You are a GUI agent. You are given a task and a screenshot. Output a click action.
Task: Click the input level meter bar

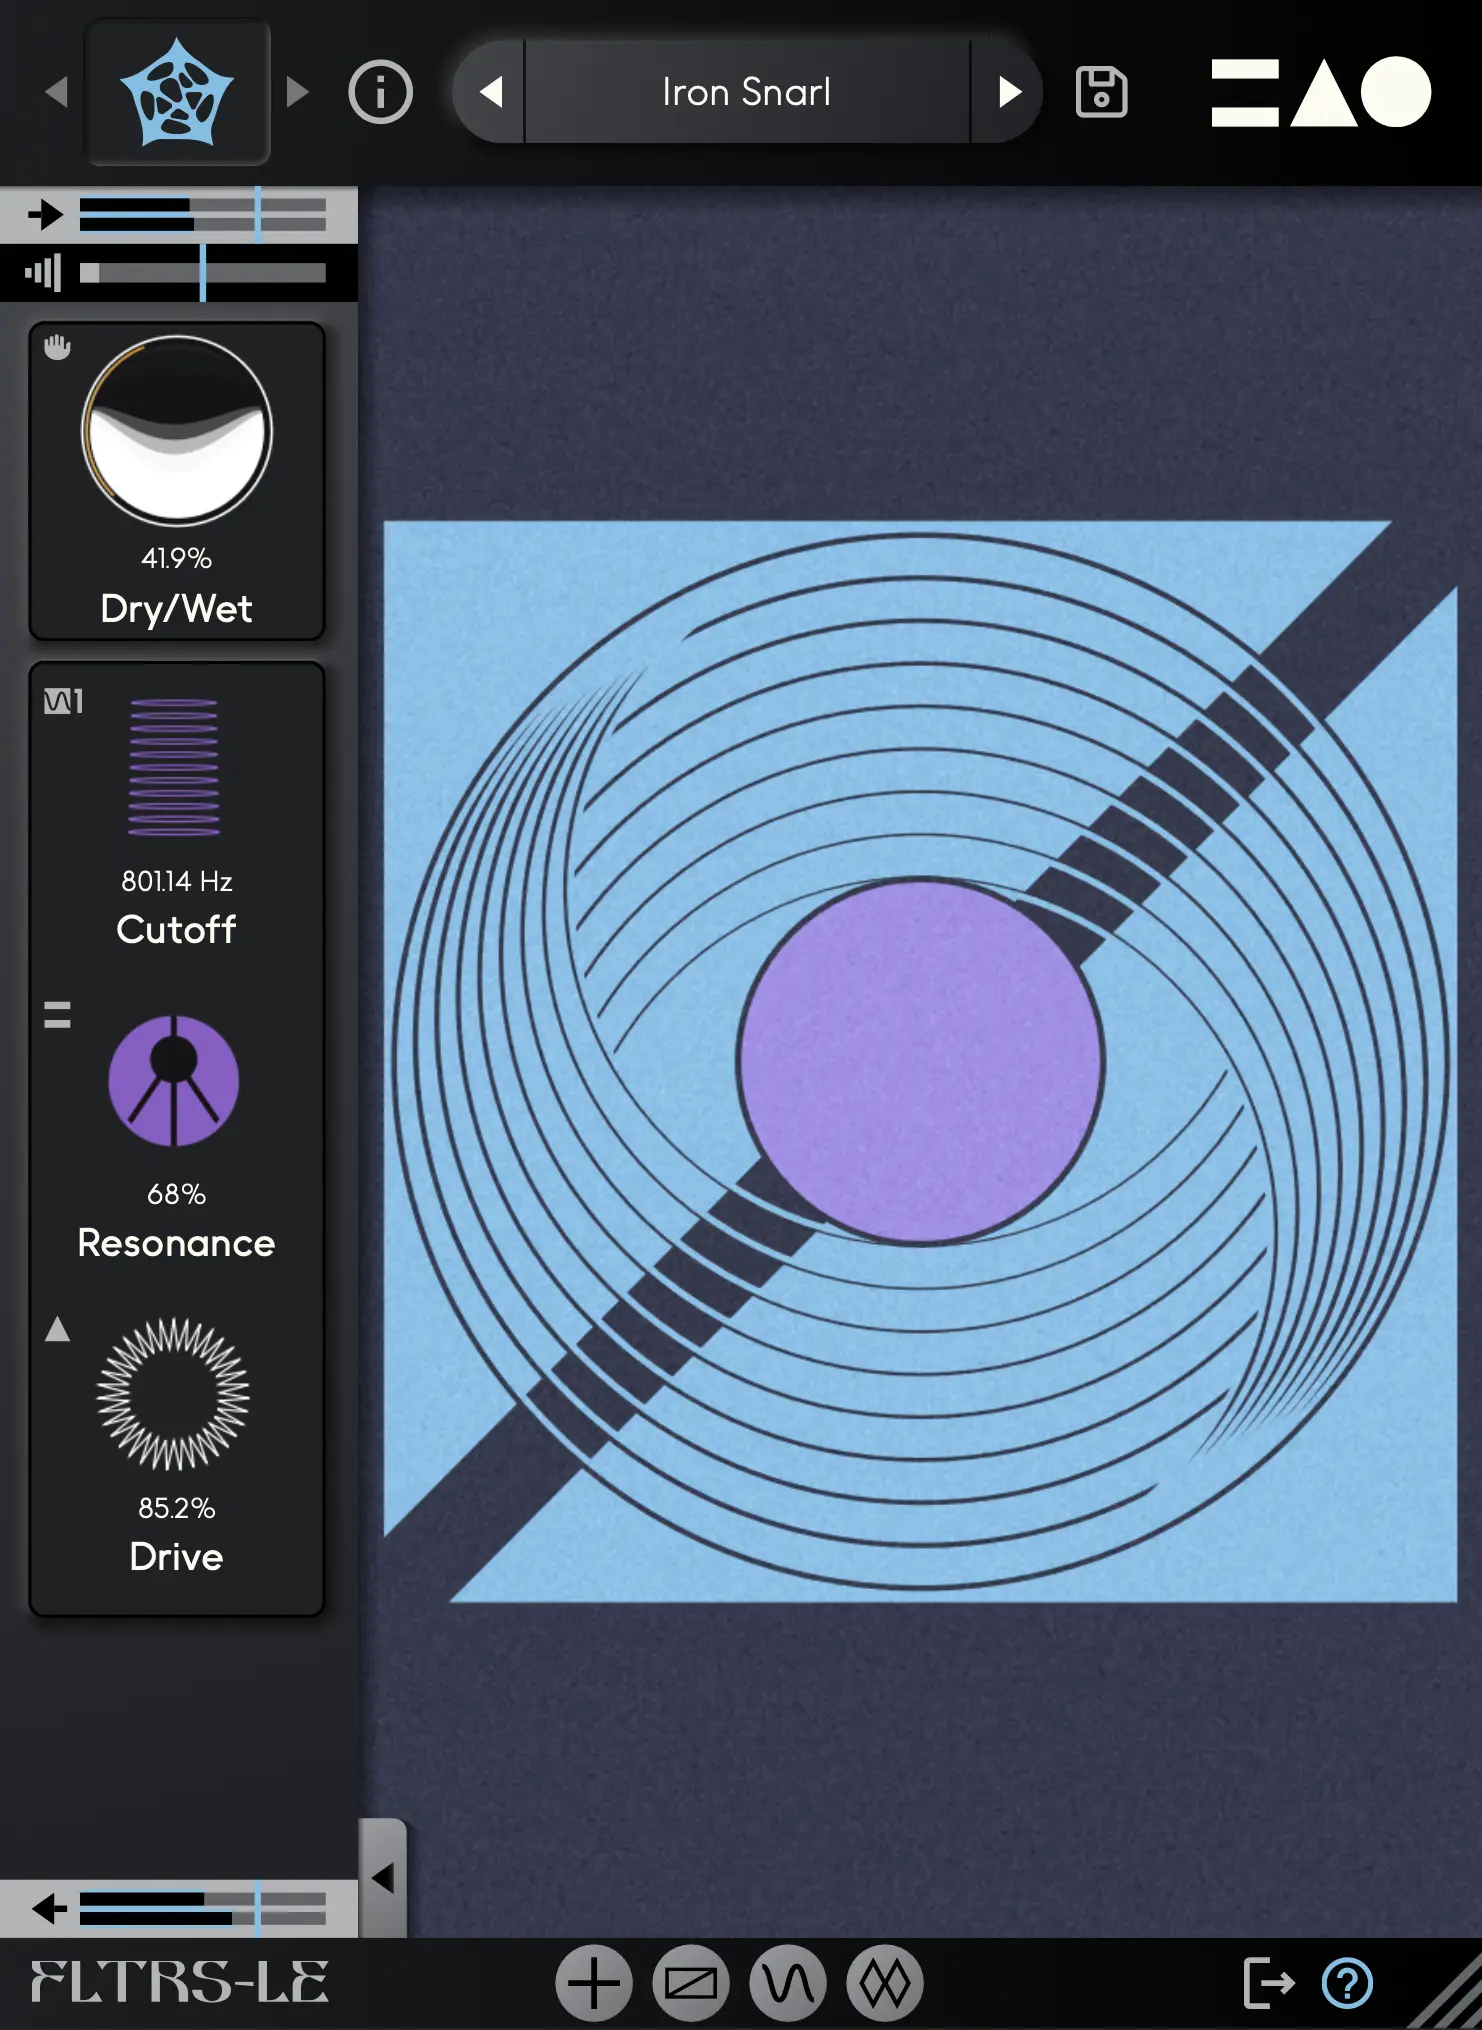click(203, 214)
